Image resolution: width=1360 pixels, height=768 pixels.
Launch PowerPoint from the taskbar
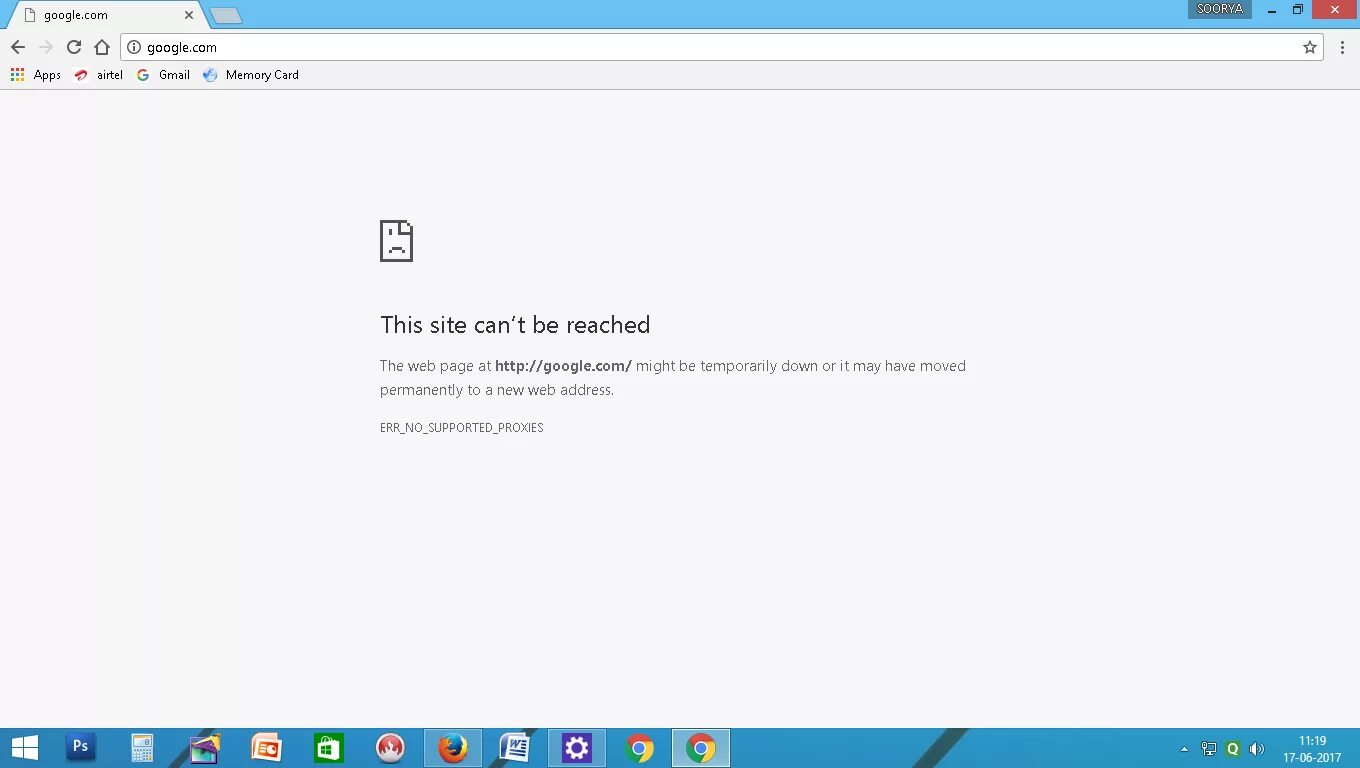click(266, 747)
